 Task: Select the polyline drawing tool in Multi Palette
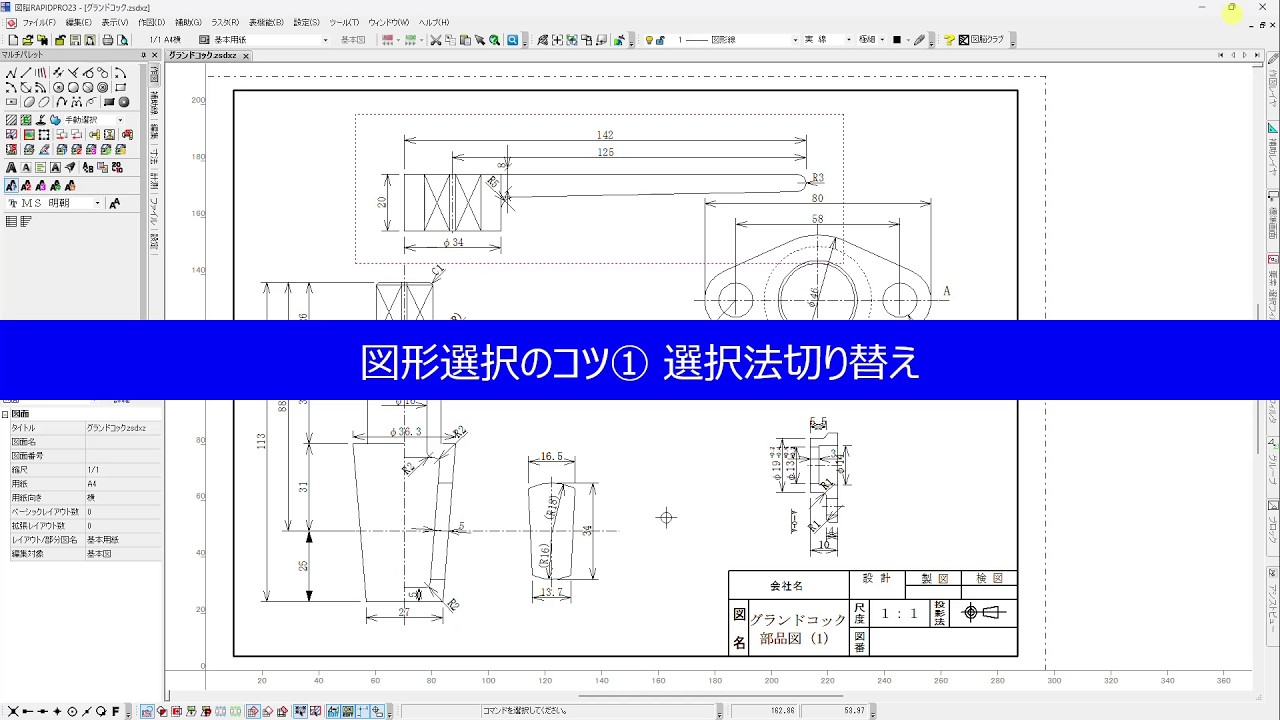pyautogui.click(x=11, y=73)
